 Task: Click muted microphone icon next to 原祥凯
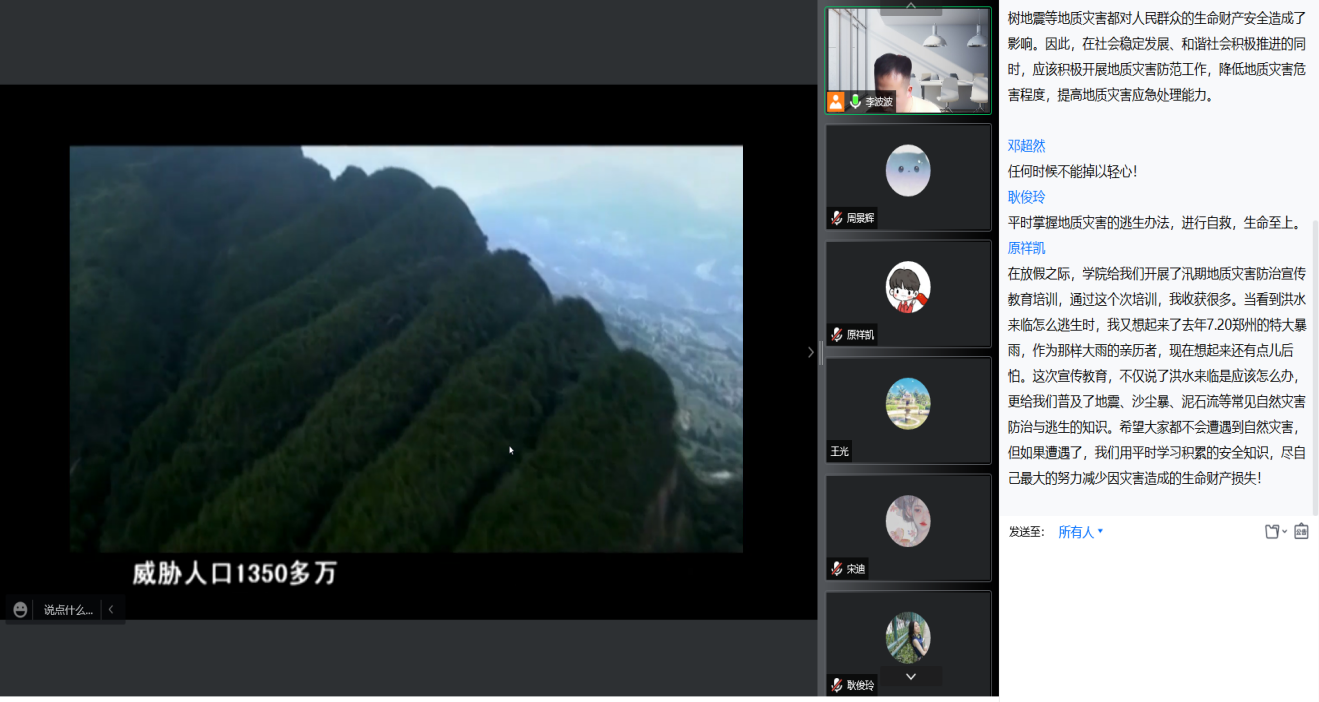click(x=836, y=335)
